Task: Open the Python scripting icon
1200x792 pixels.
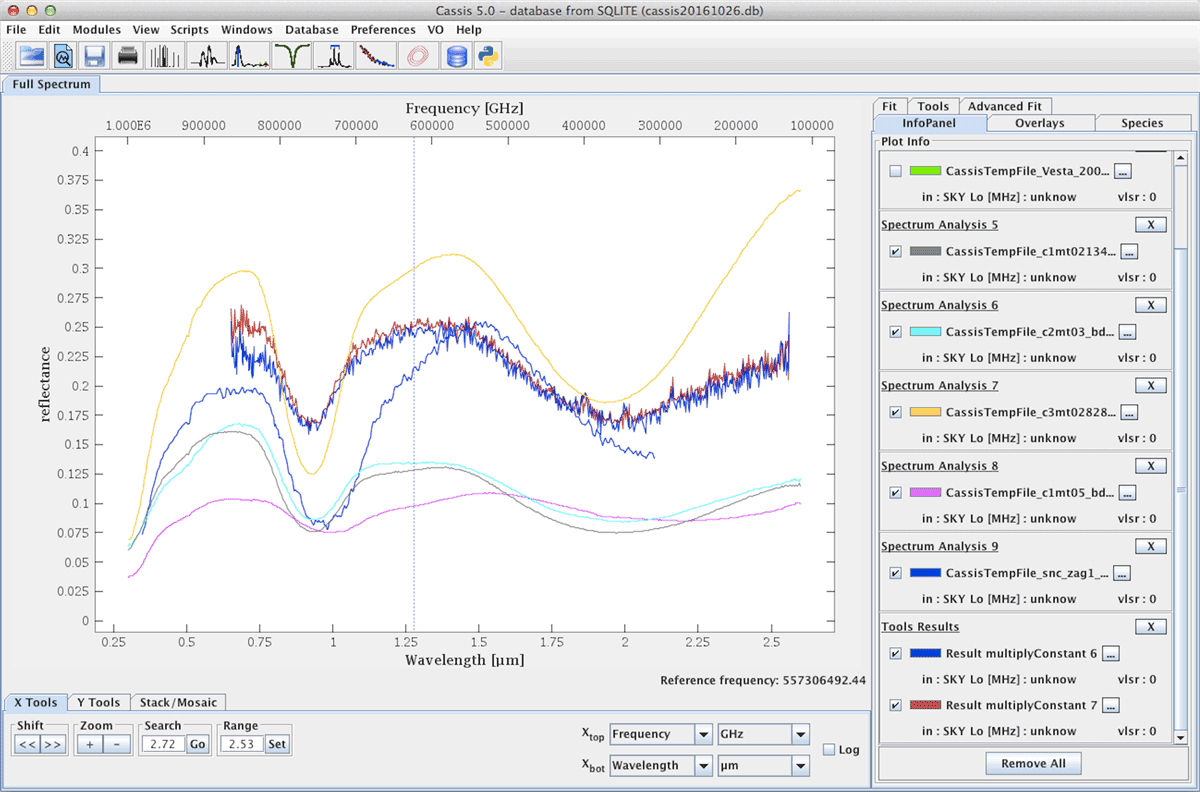Action: [488, 56]
